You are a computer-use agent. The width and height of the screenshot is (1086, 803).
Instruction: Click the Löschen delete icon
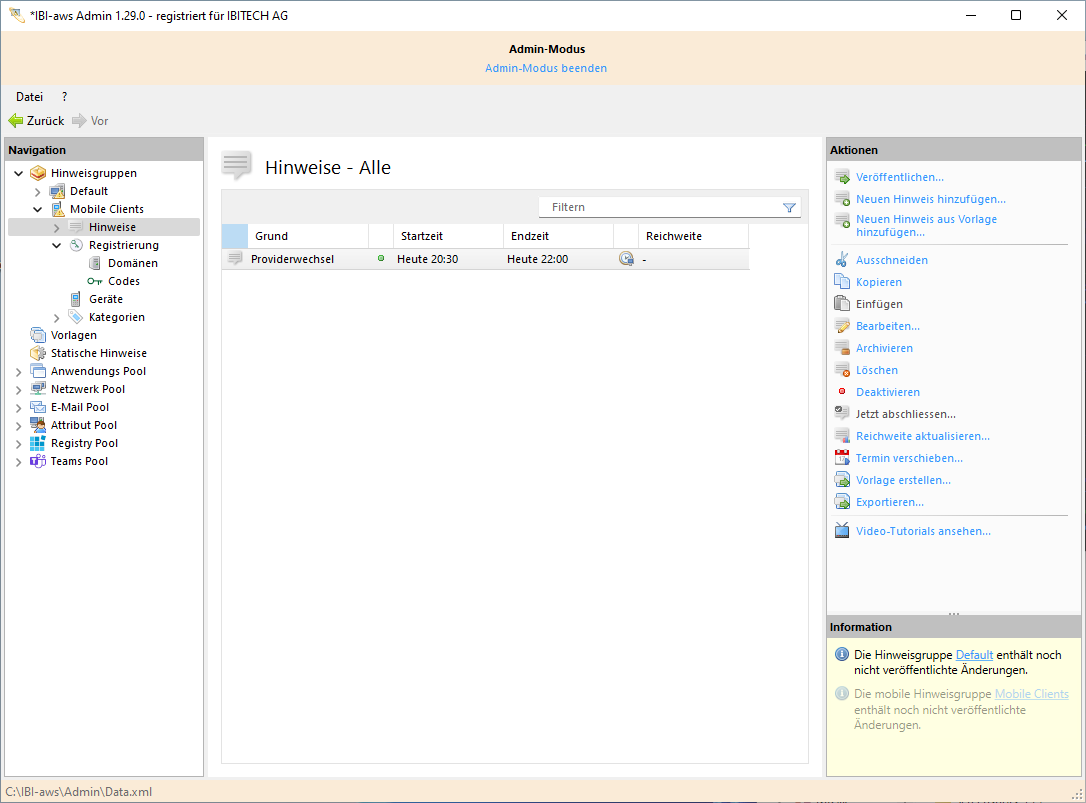pos(842,370)
